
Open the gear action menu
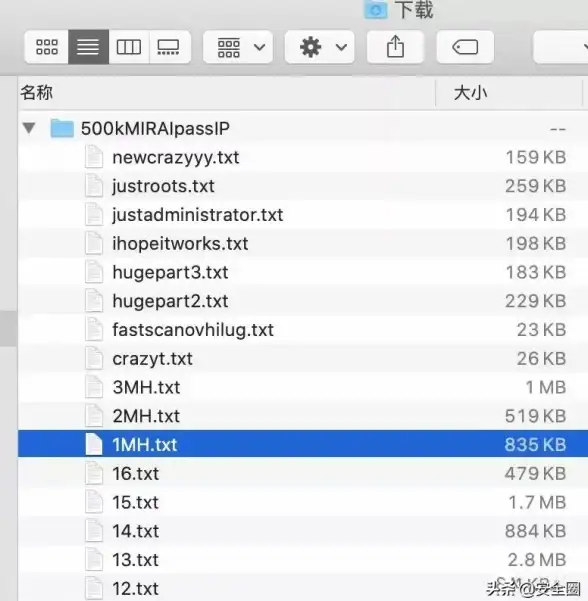click(x=320, y=47)
